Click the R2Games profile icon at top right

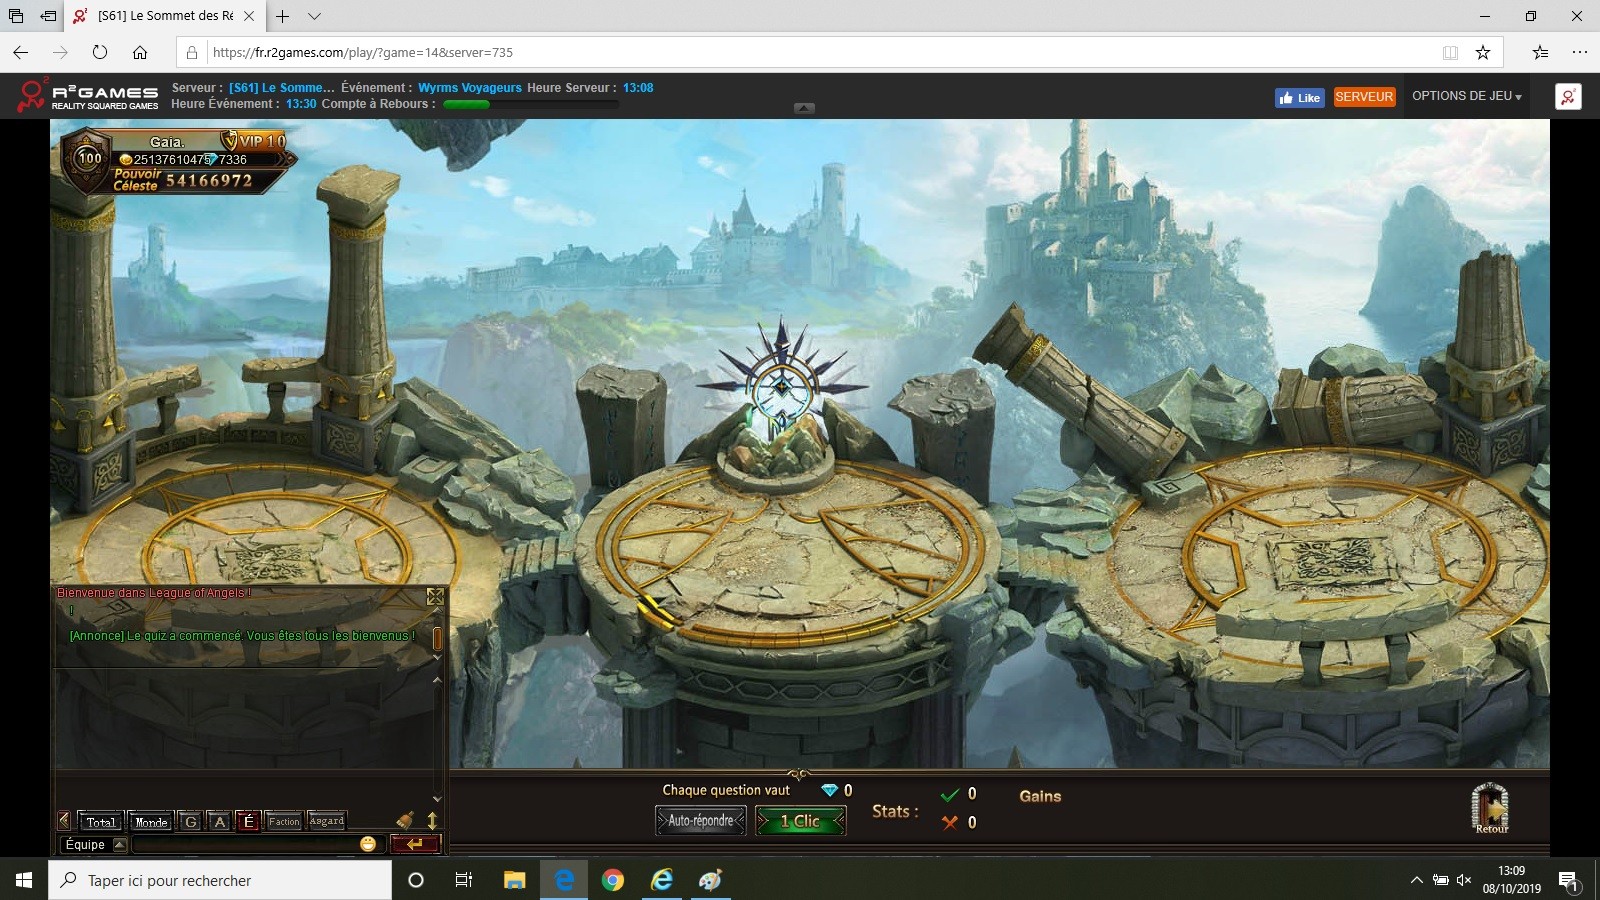click(1567, 97)
